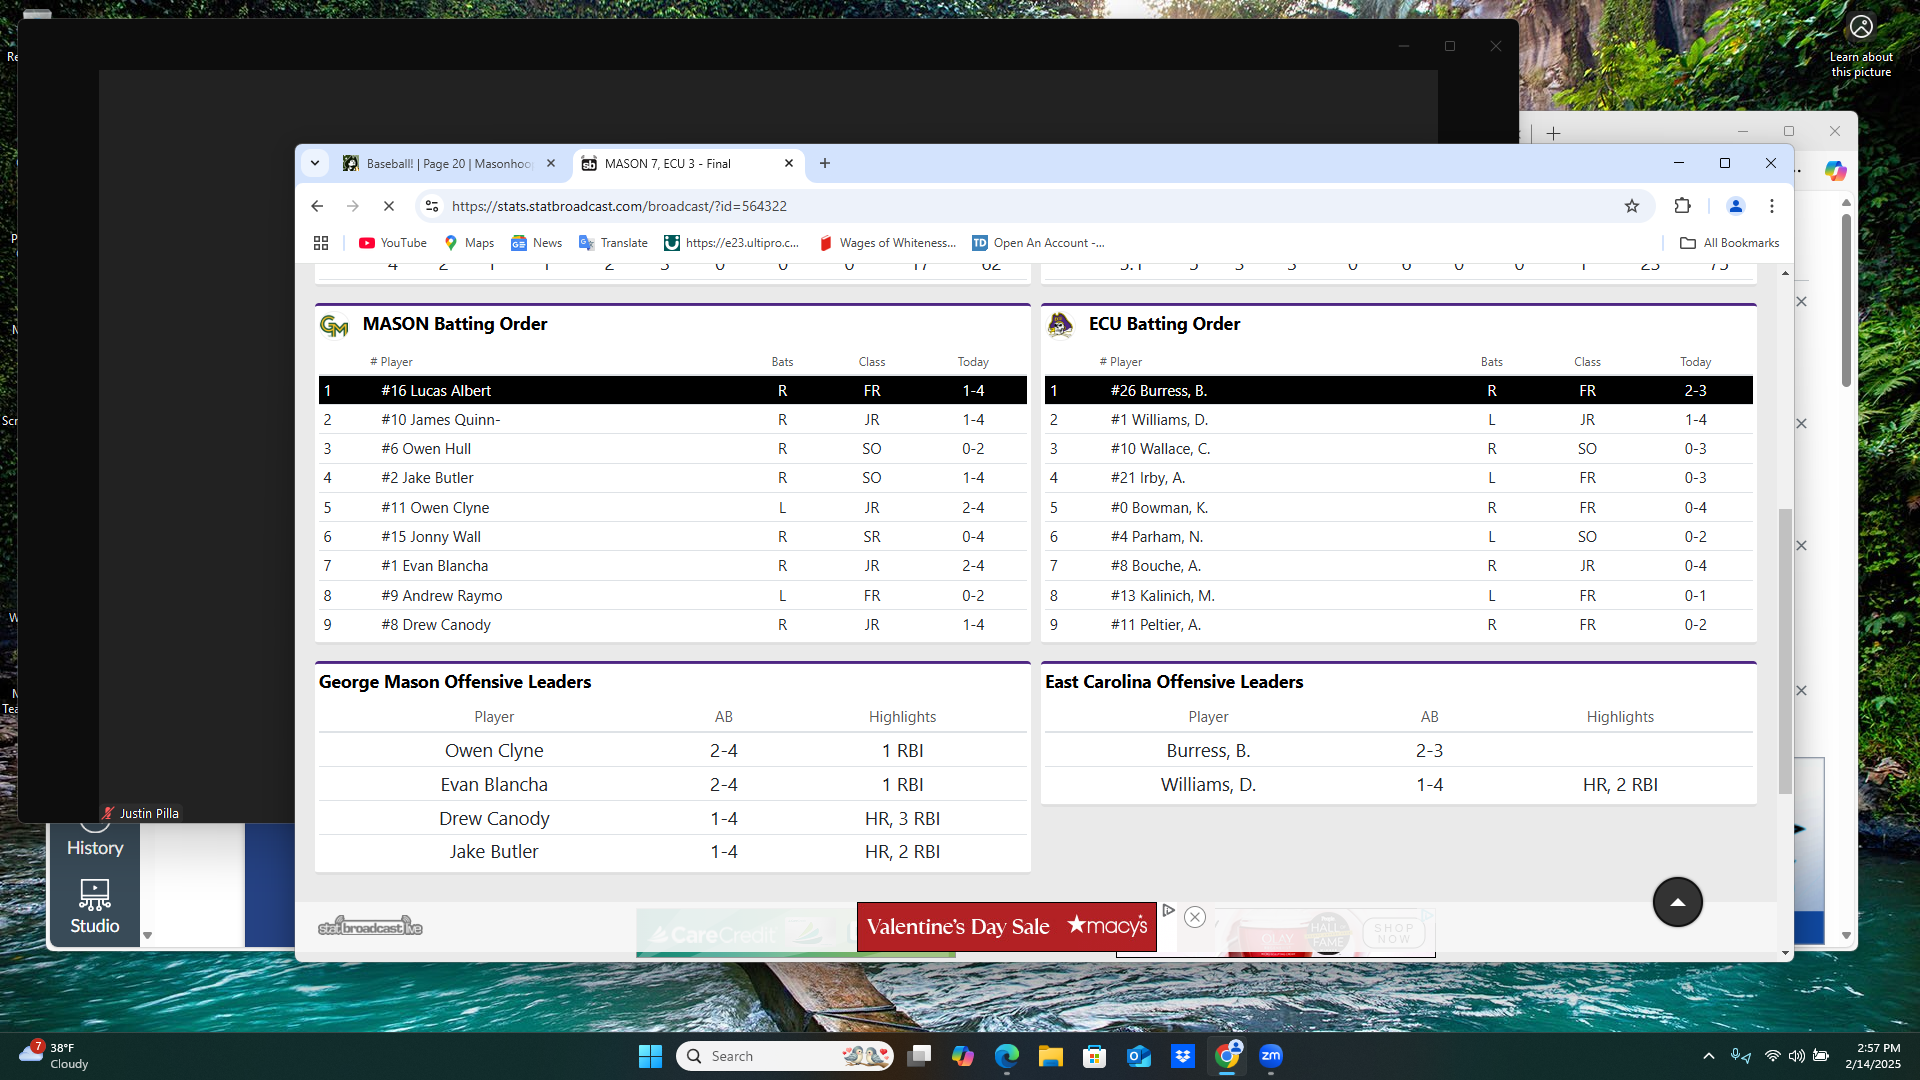Click the ECU Batting Order heading
This screenshot has width=1920, height=1080.
(1164, 324)
